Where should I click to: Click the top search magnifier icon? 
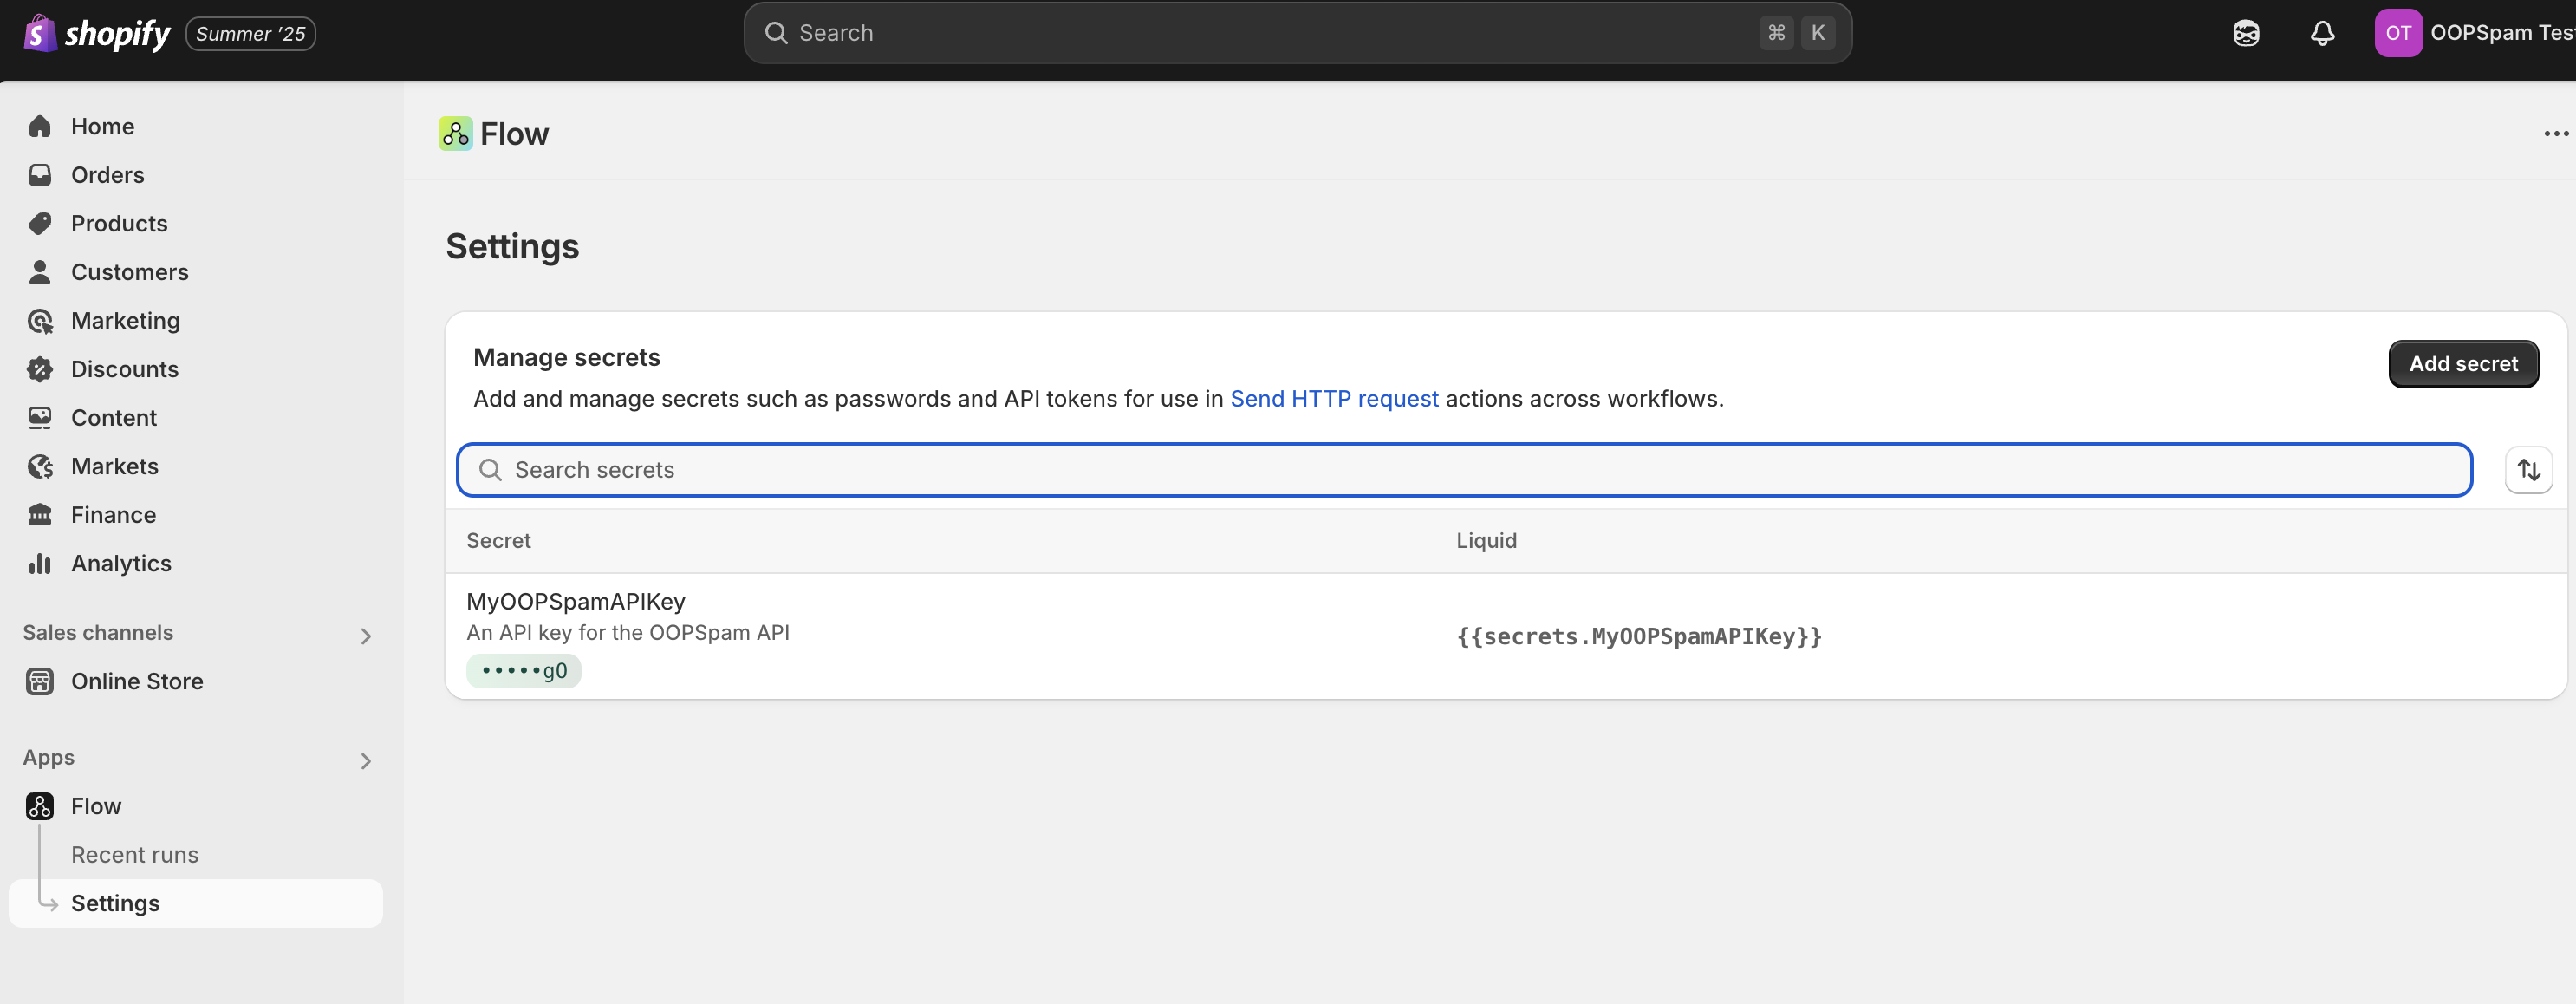pyautogui.click(x=776, y=33)
